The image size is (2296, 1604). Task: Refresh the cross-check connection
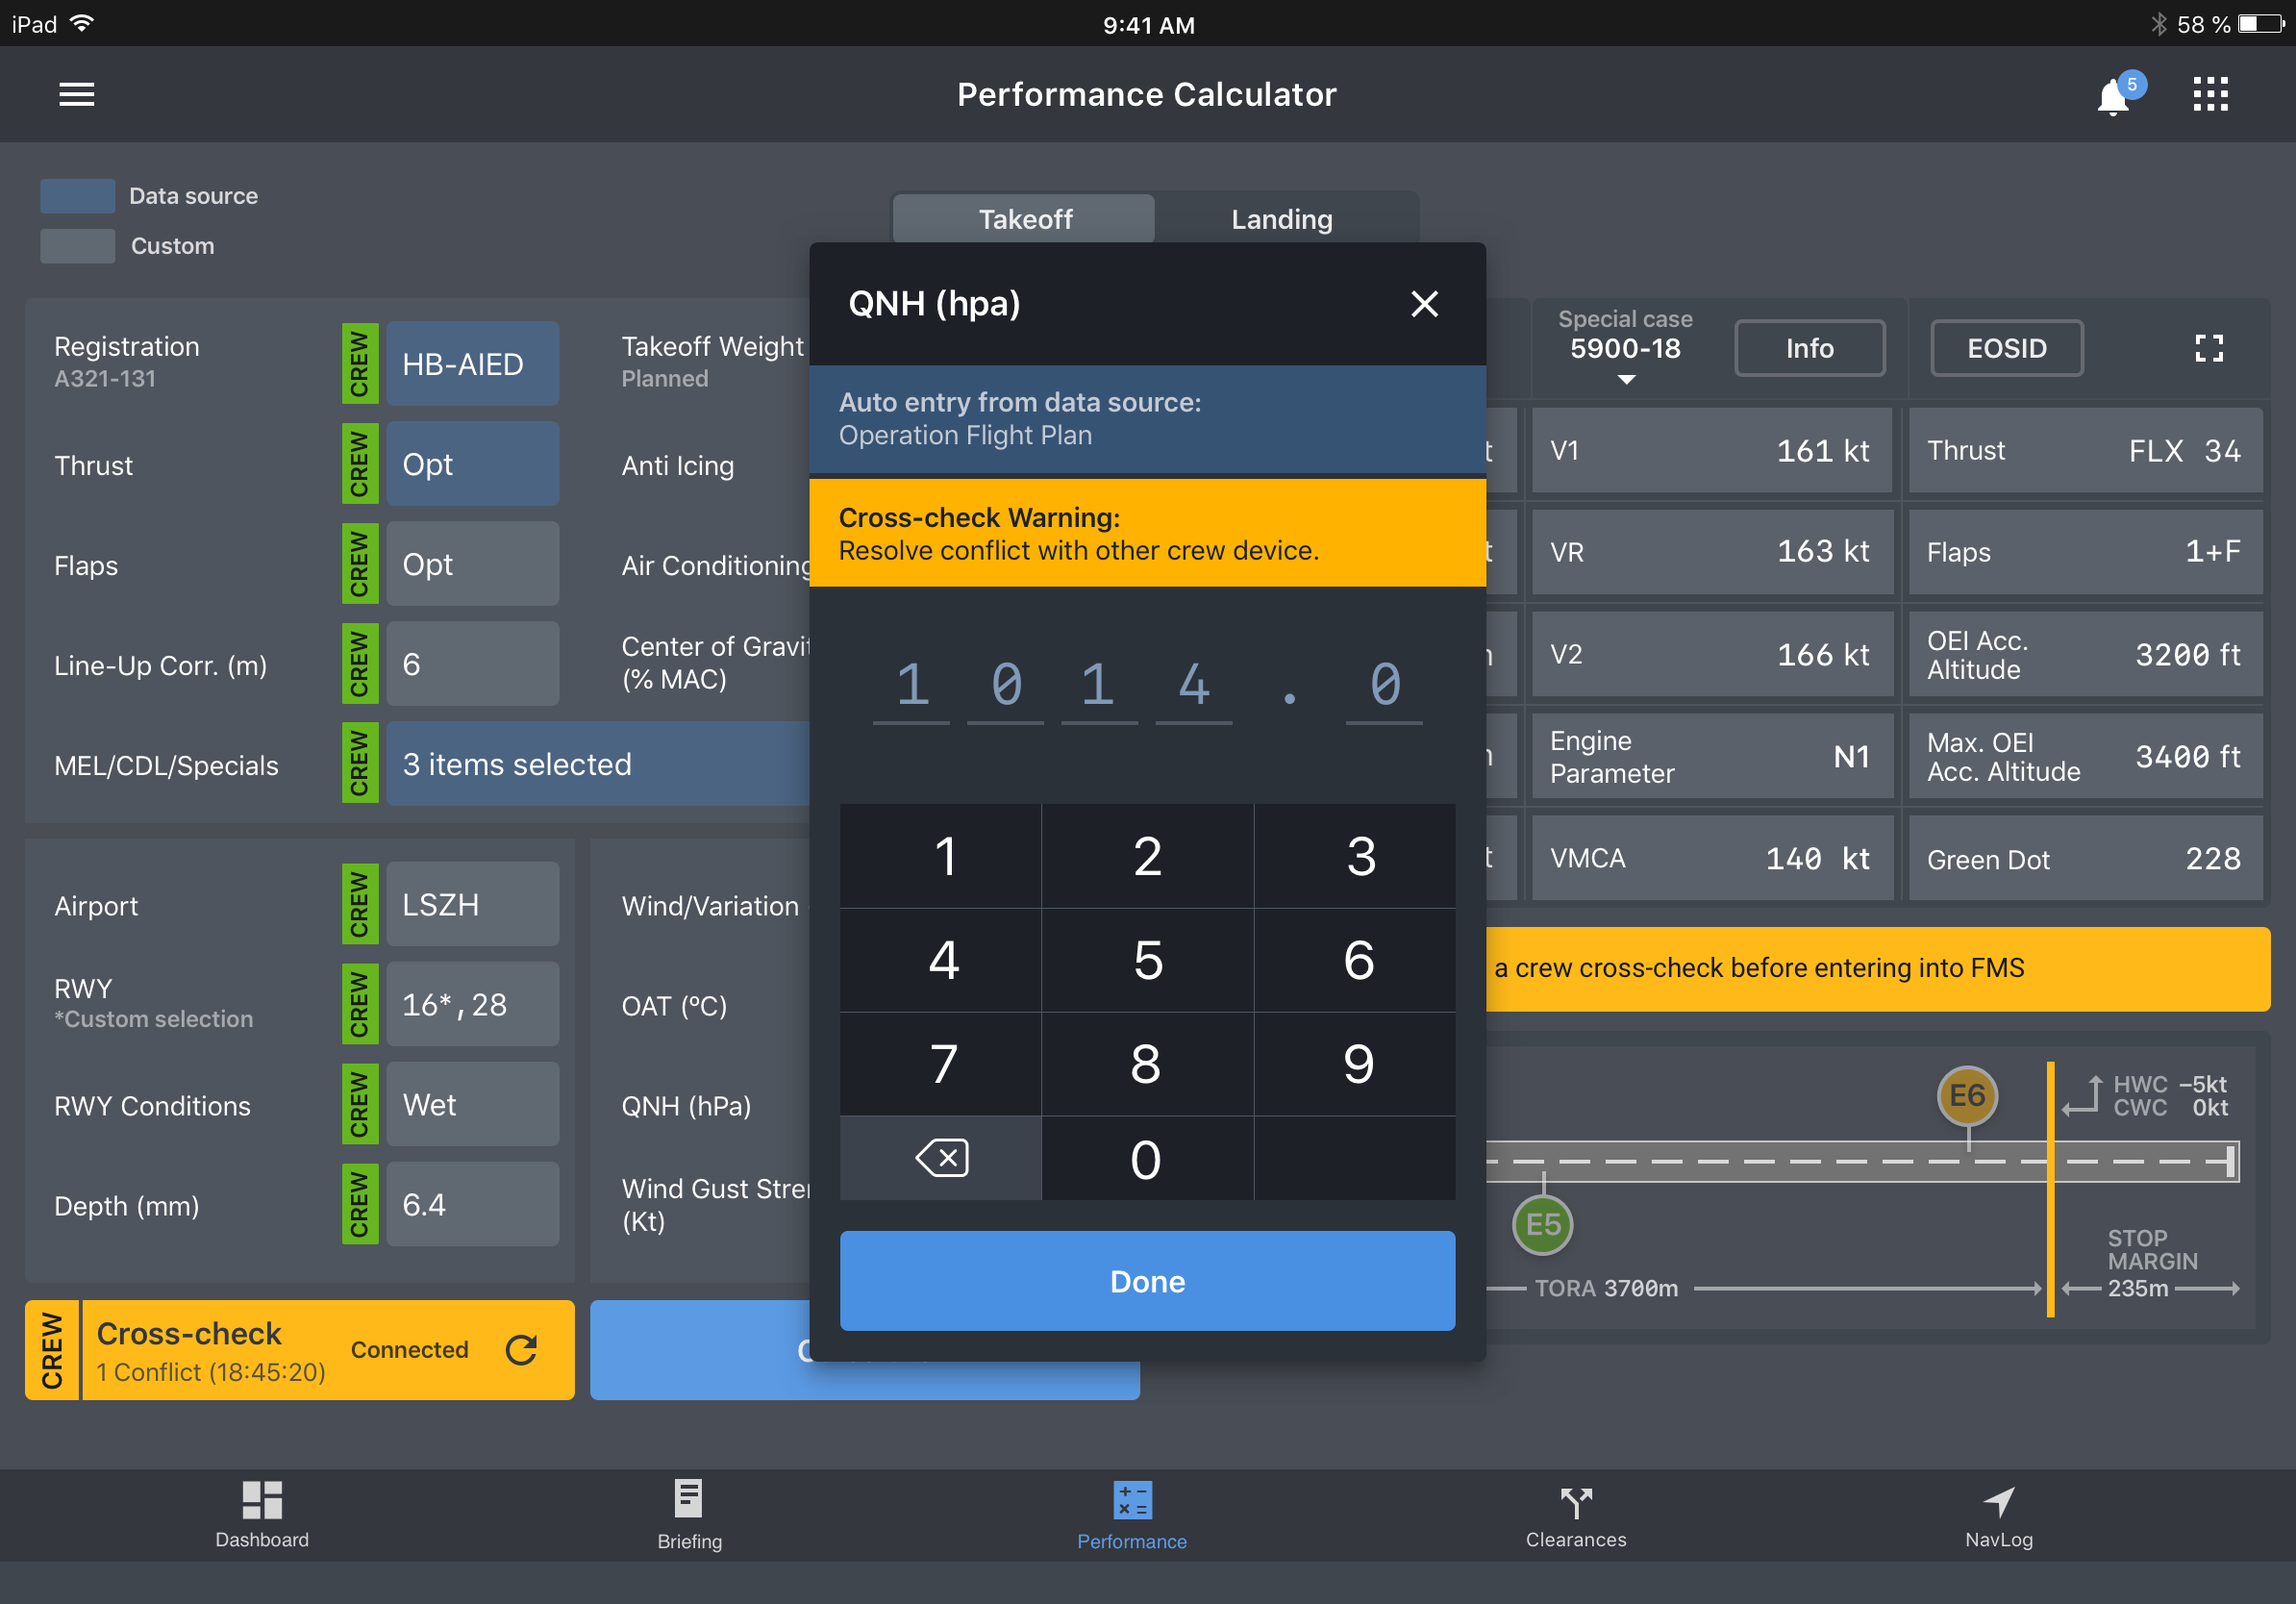(x=521, y=1349)
